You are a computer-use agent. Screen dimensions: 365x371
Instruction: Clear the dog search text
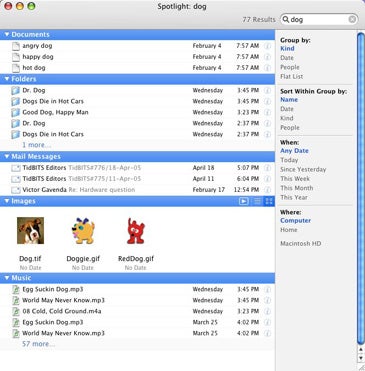352,20
